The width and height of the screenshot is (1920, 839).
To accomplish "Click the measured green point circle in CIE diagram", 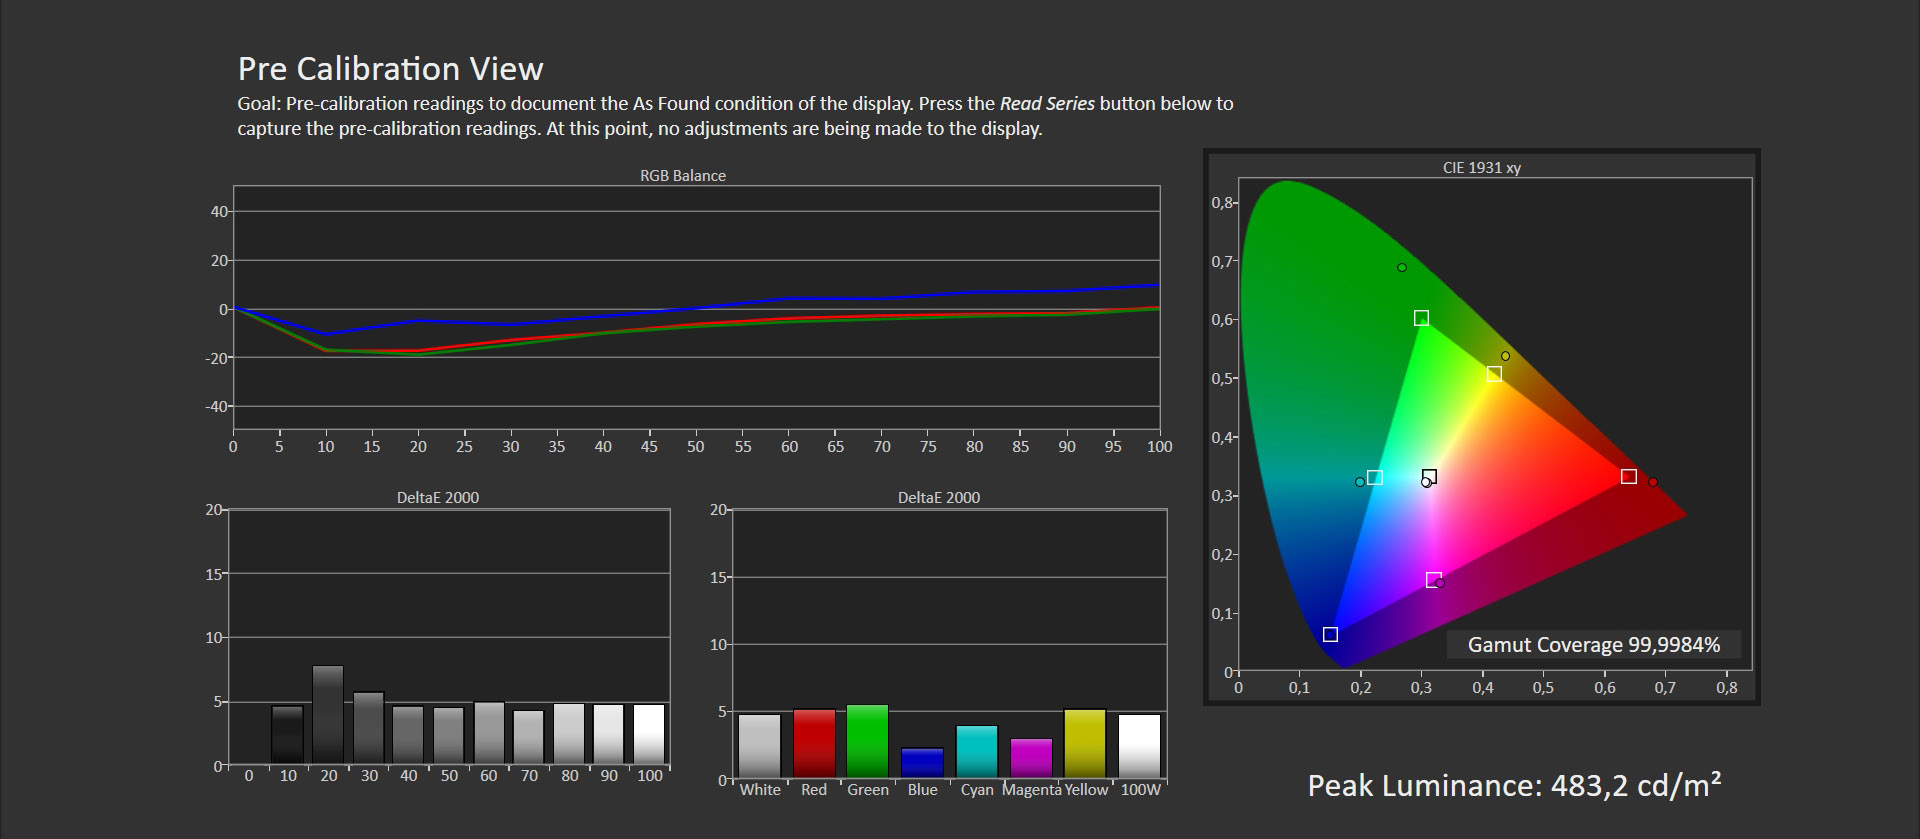I will [1402, 267].
